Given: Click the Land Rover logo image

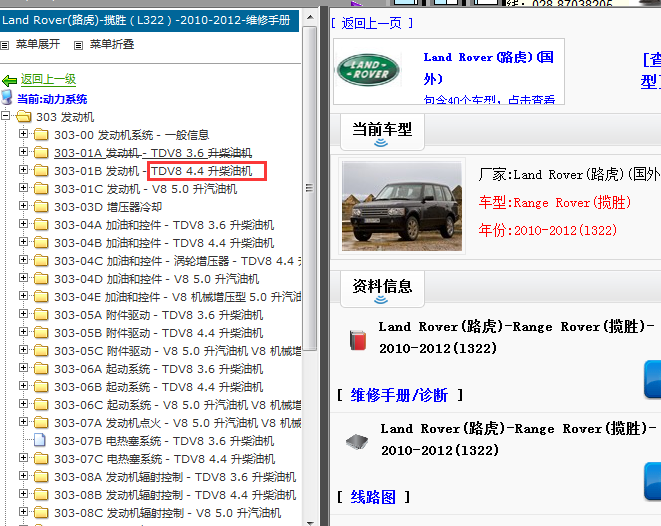Looking at the screenshot, I should 368,70.
